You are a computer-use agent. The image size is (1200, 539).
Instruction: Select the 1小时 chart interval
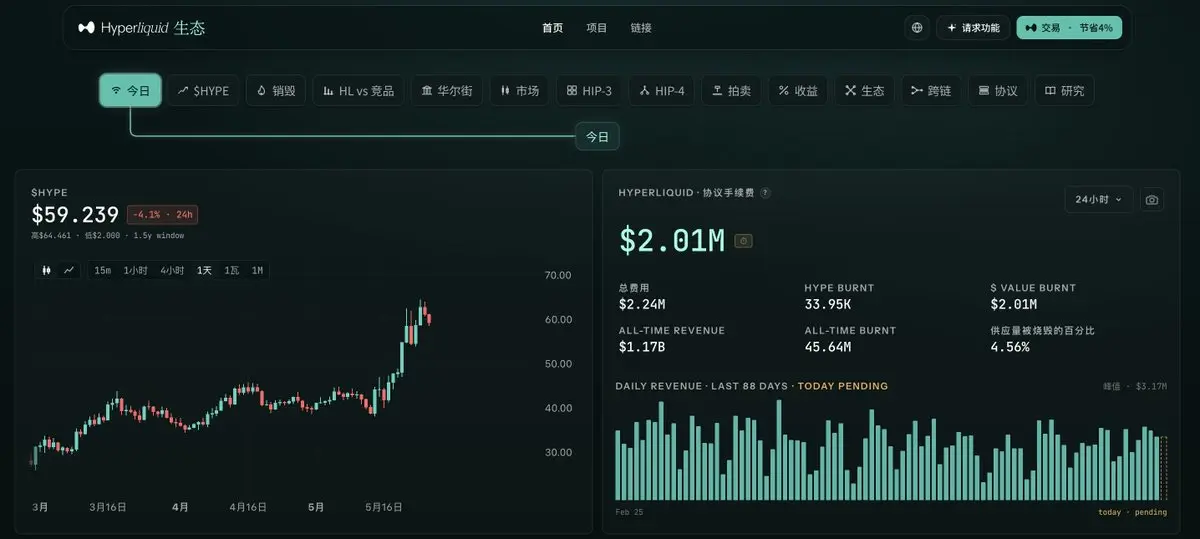click(x=136, y=270)
